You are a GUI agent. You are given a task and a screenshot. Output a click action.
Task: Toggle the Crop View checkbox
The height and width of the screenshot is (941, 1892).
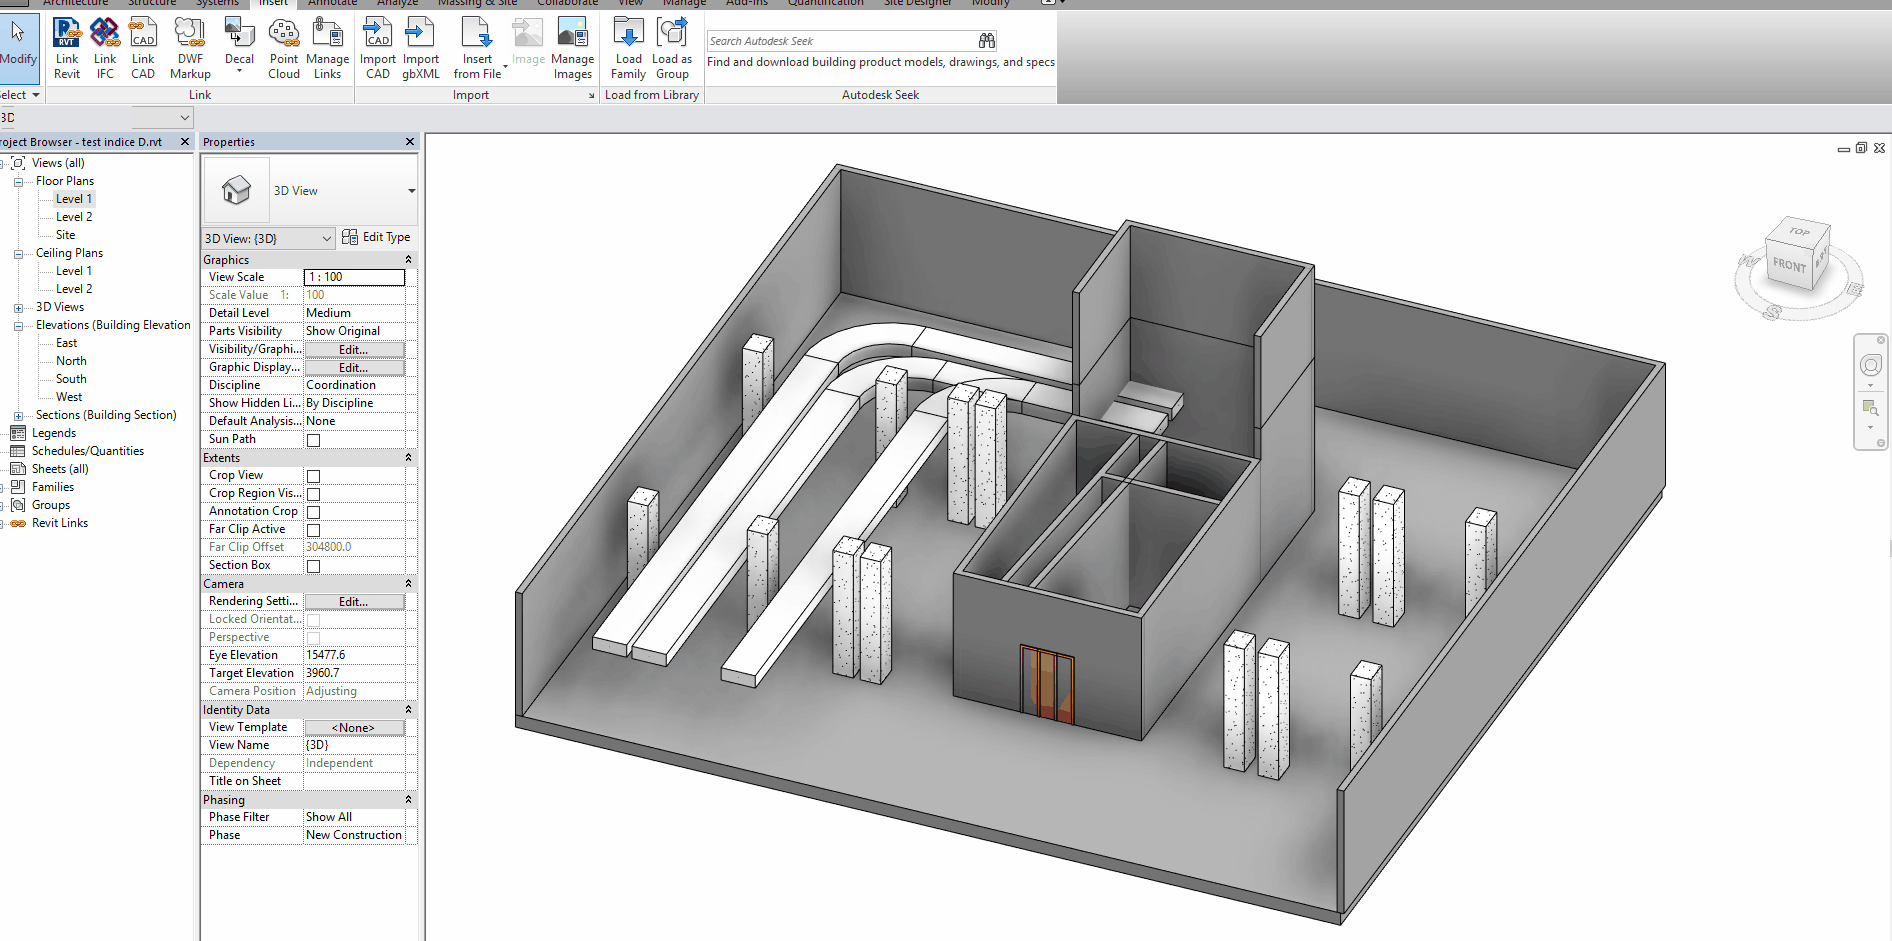313,476
